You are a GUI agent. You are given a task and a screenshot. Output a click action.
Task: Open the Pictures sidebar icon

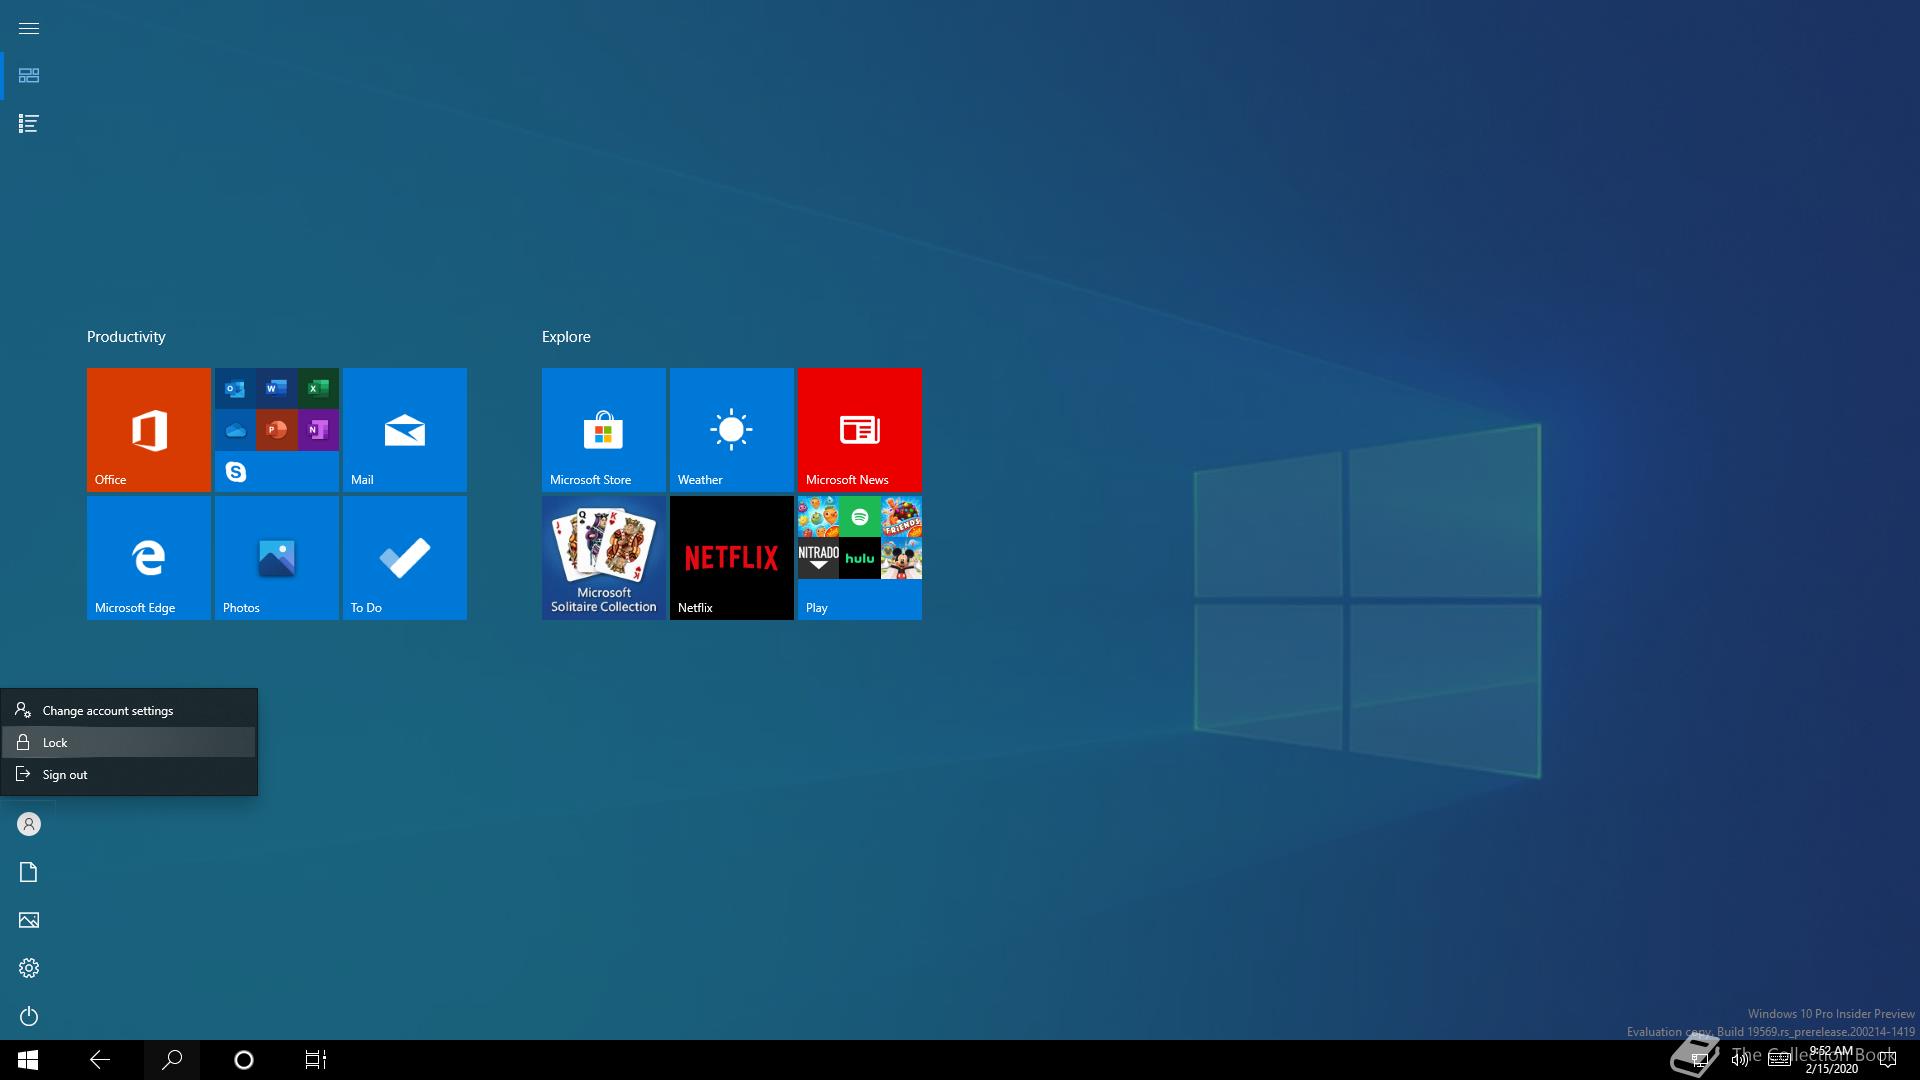pyautogui.click(x=29, y=920)
